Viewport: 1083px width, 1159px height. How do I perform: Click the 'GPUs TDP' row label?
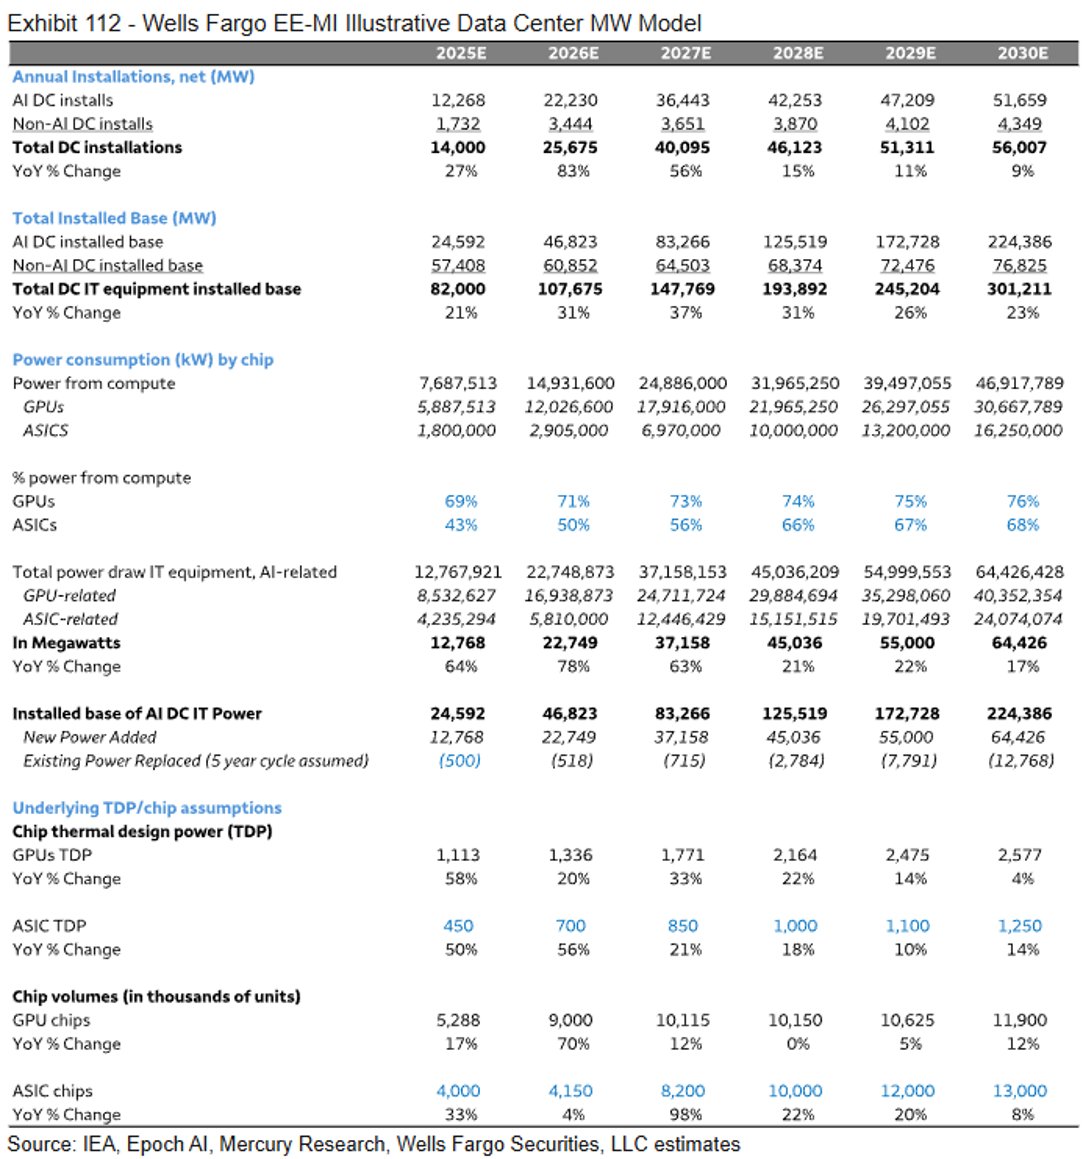click(52, 856)
